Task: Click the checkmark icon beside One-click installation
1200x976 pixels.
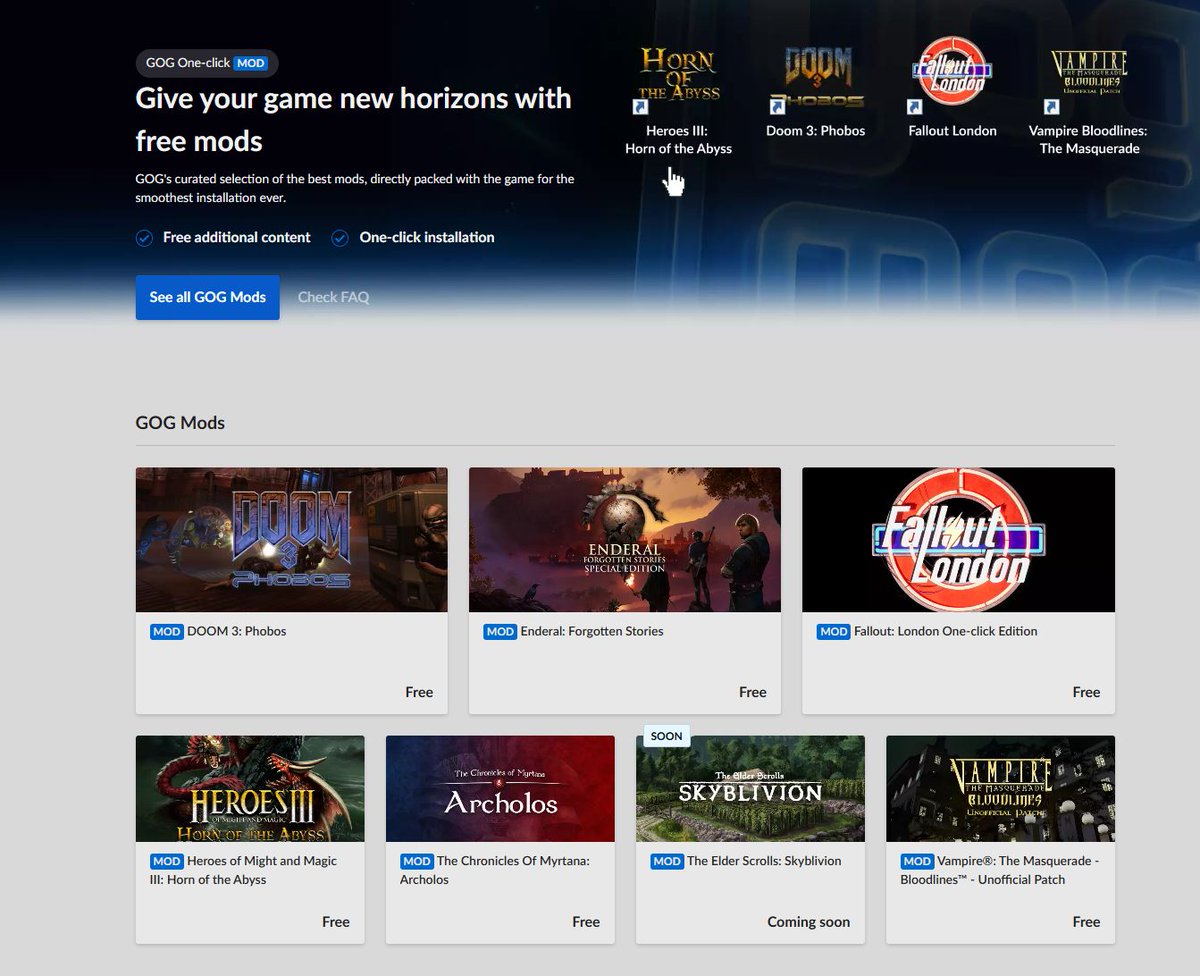Action: [x=340, y=238]
